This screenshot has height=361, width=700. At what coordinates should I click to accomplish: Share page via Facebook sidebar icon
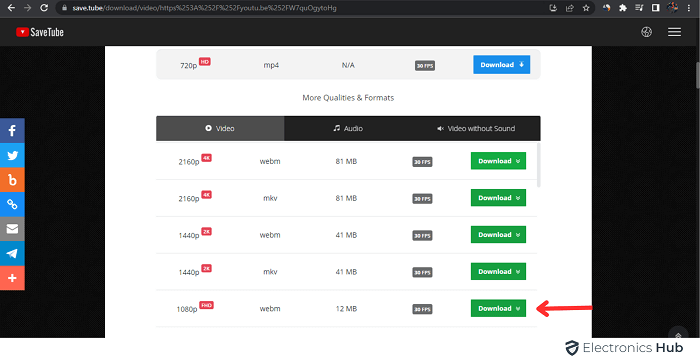(x=12, y=131)
